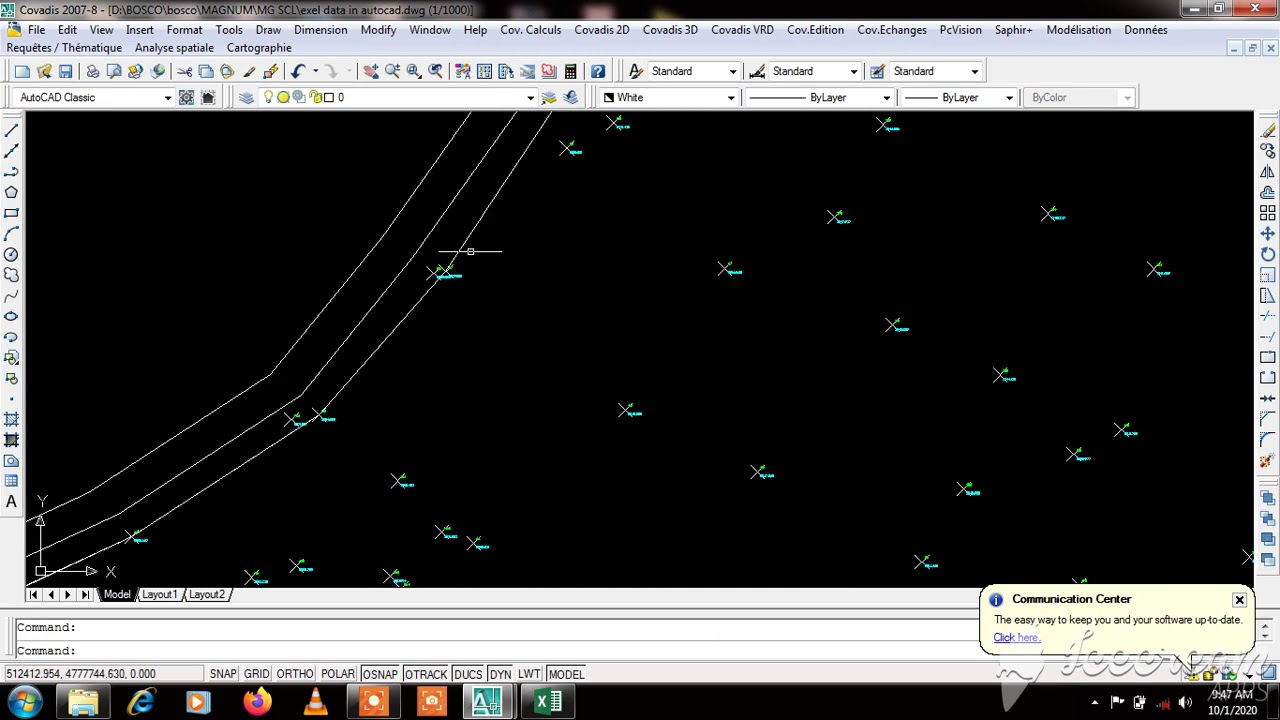Select the Multiline Text A tool
Screen dimensions: 1280x720
coord(11,502)
